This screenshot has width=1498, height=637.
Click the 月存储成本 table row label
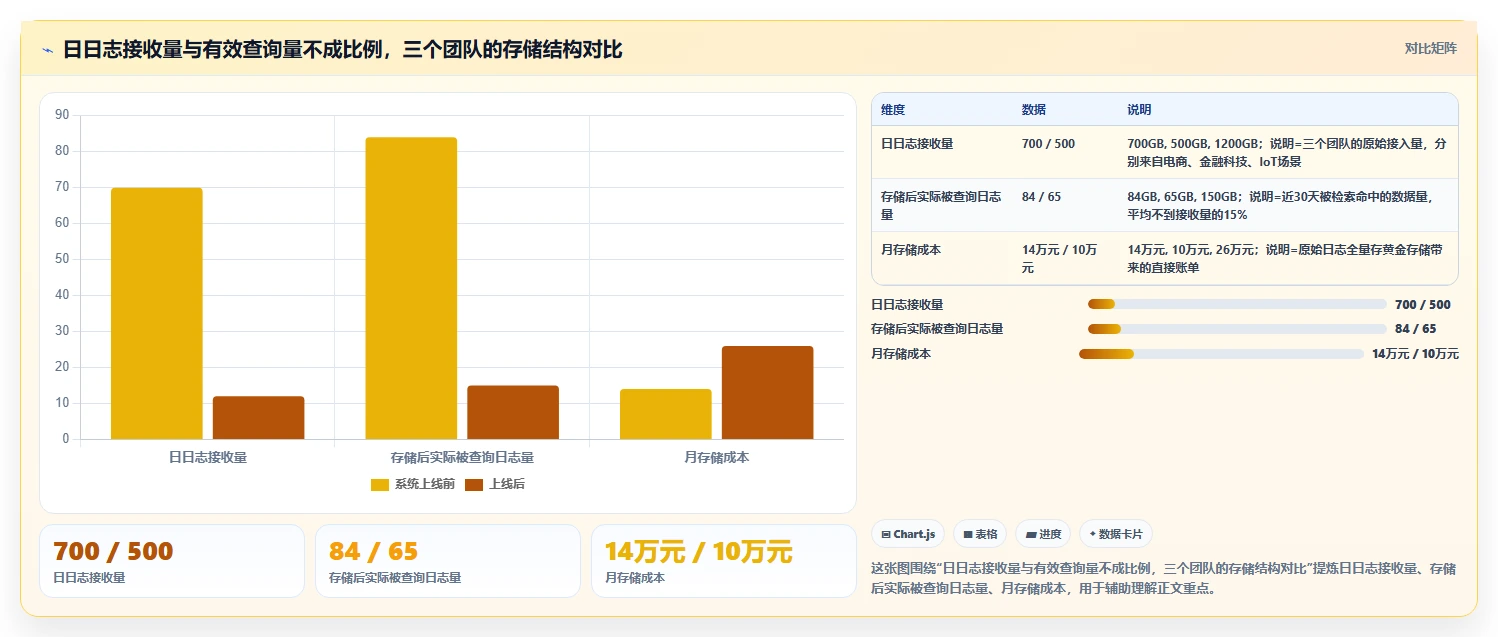(x=911, y=250)
